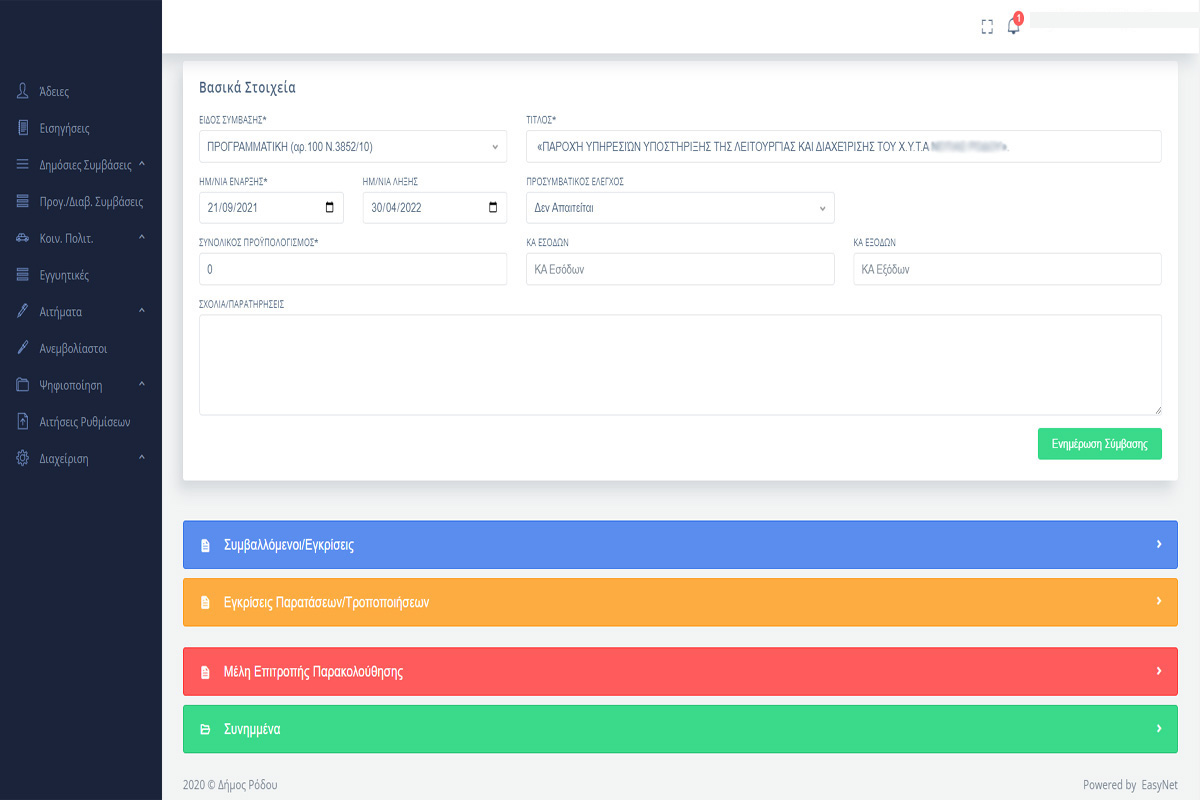Focus the Συνολικός Προϋπολογισμός field
Image resolution: width=1200 pixels, height=800 pixels.
[353, 269]
